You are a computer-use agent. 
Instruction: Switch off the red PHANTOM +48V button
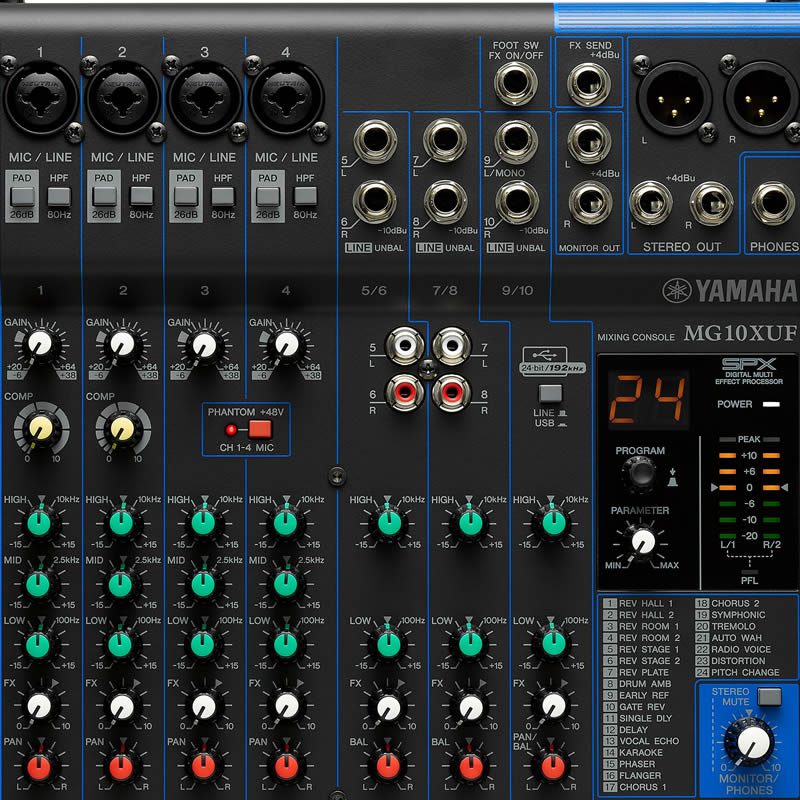click(260, 429)
